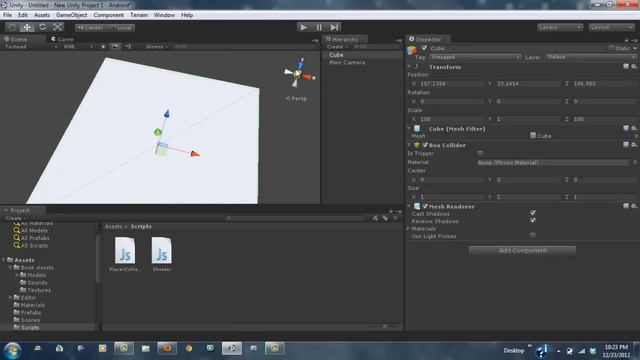Image resolution: width=640 pixels, height=360 pixels.
Task: Toggle the Mesh Renderer enabled checkbox
Action: (425, 207)
